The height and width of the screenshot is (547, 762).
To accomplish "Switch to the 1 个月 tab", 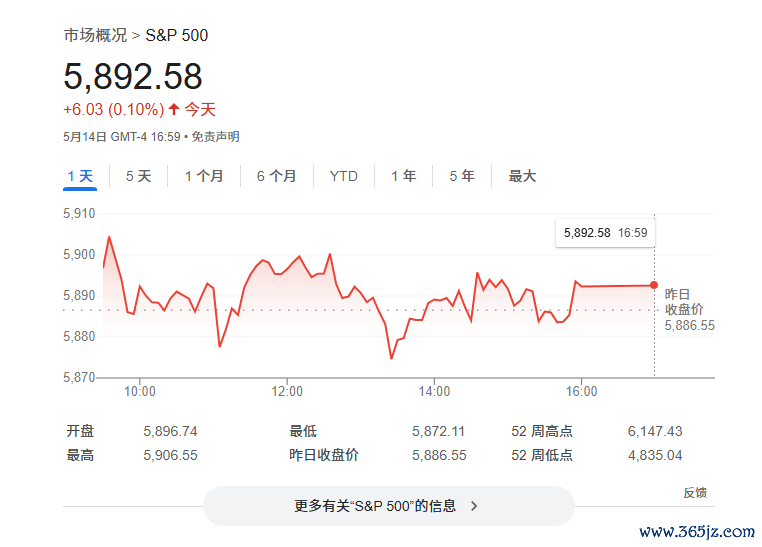I will point(204,176).
